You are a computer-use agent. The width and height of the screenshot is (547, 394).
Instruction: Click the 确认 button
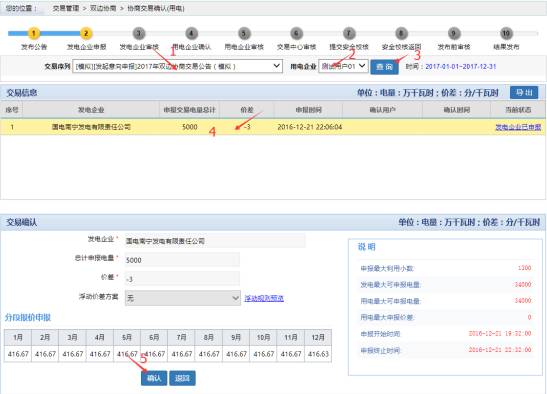[154, 378]
